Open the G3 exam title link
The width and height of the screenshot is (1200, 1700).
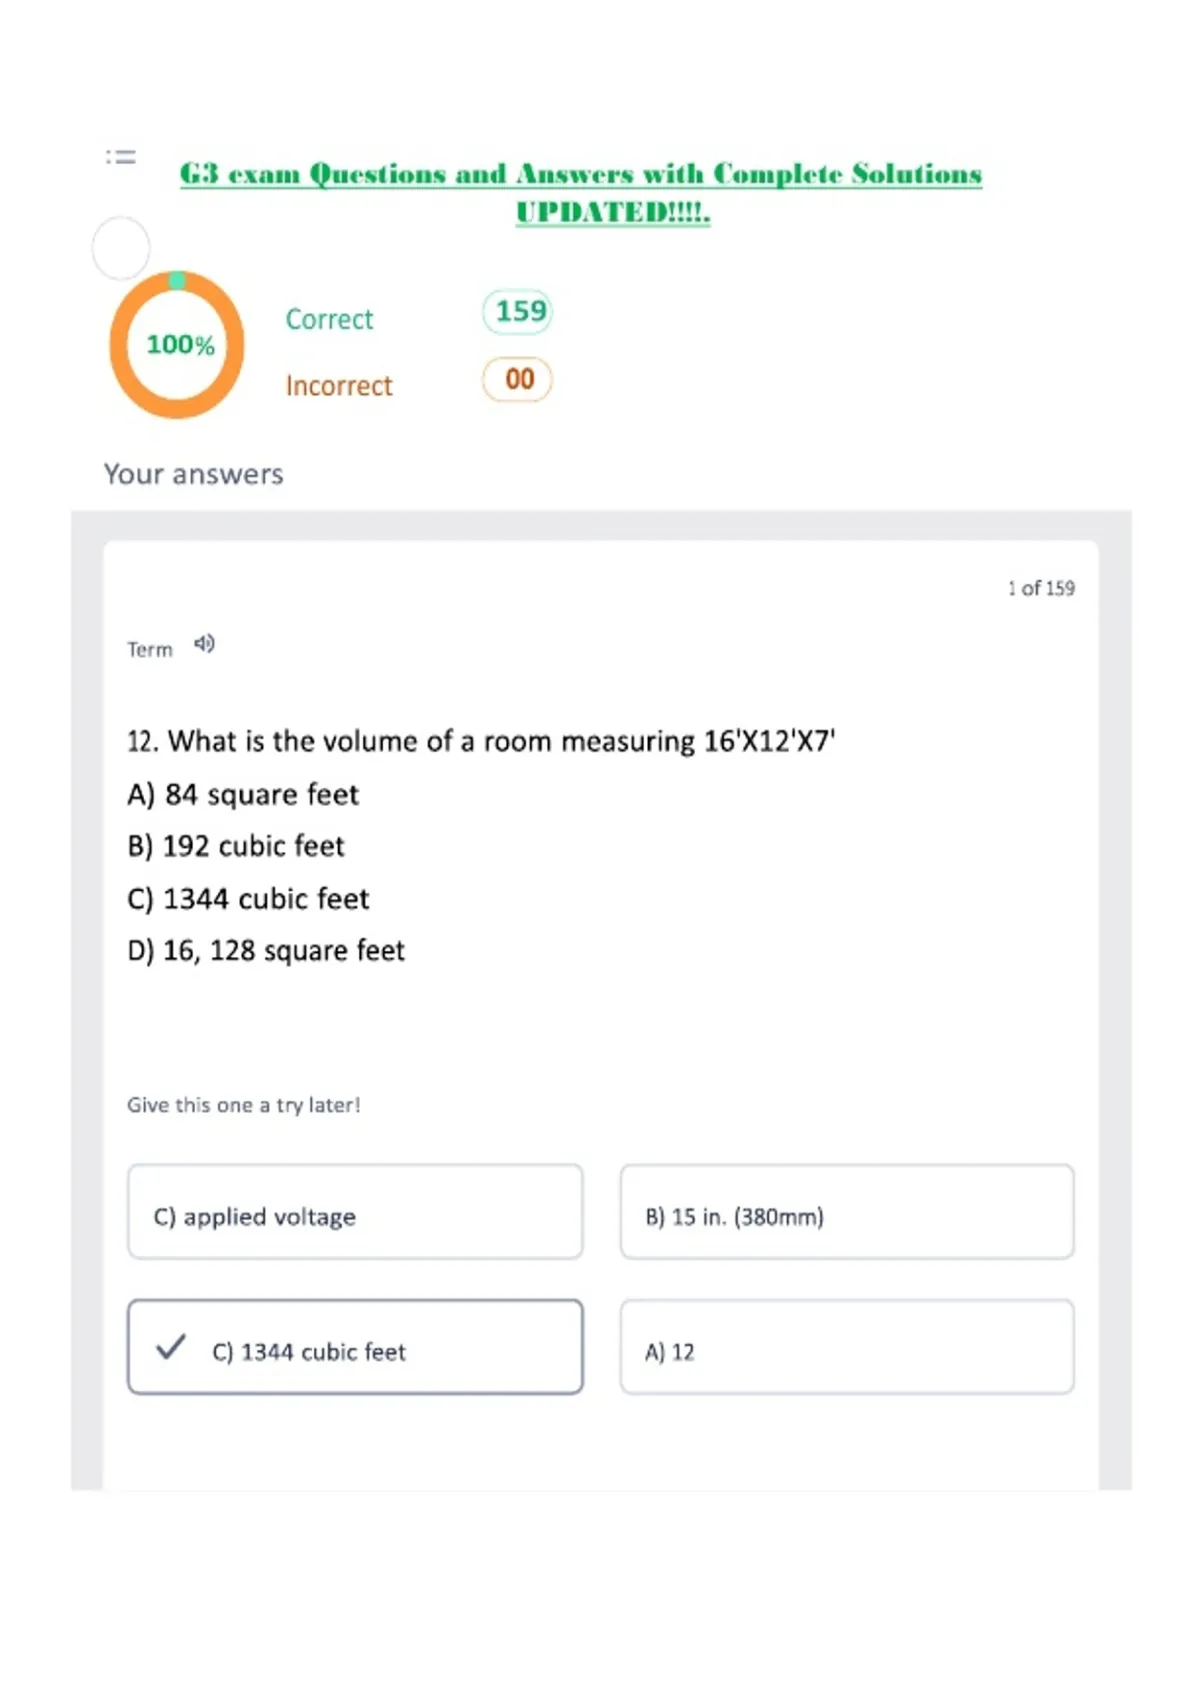click(581, 174)
